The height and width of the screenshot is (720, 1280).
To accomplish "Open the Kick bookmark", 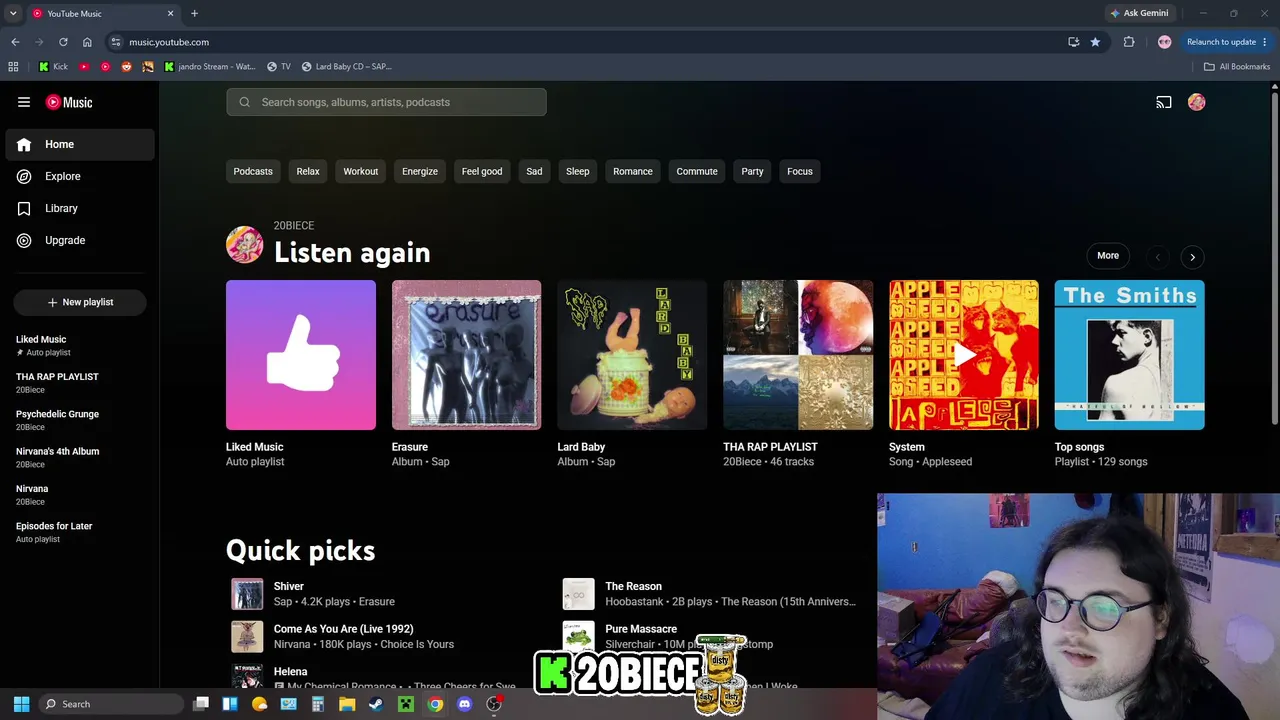I will pos(54,67).
